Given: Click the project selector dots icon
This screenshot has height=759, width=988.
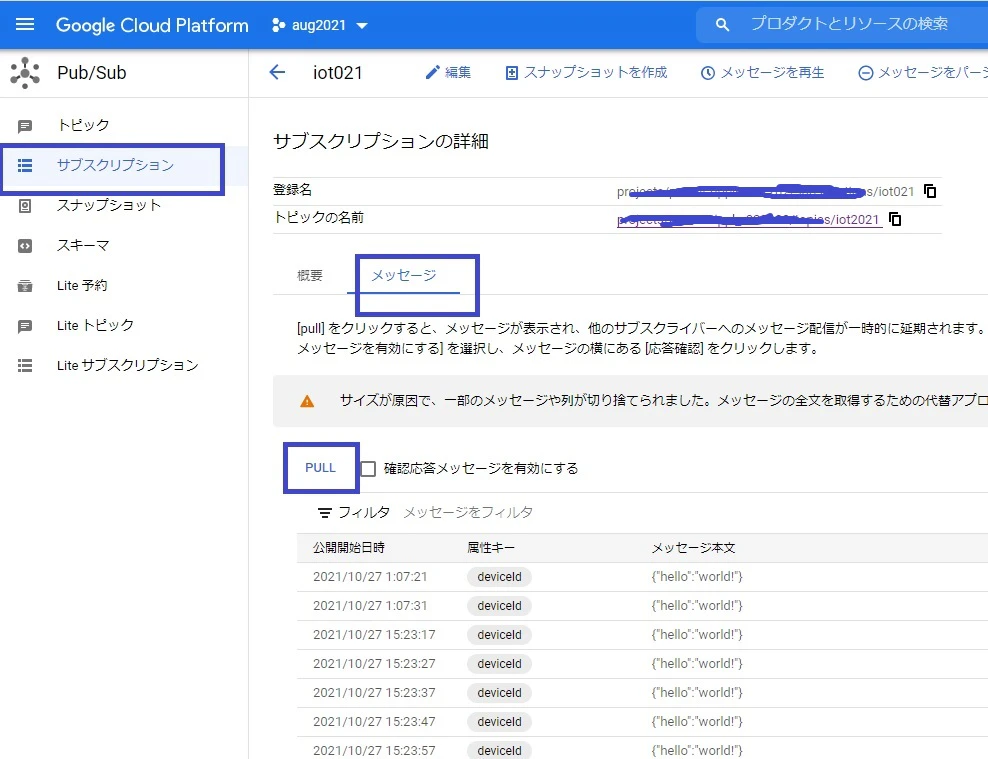Looking at the screenshot, I should point(278,25).
